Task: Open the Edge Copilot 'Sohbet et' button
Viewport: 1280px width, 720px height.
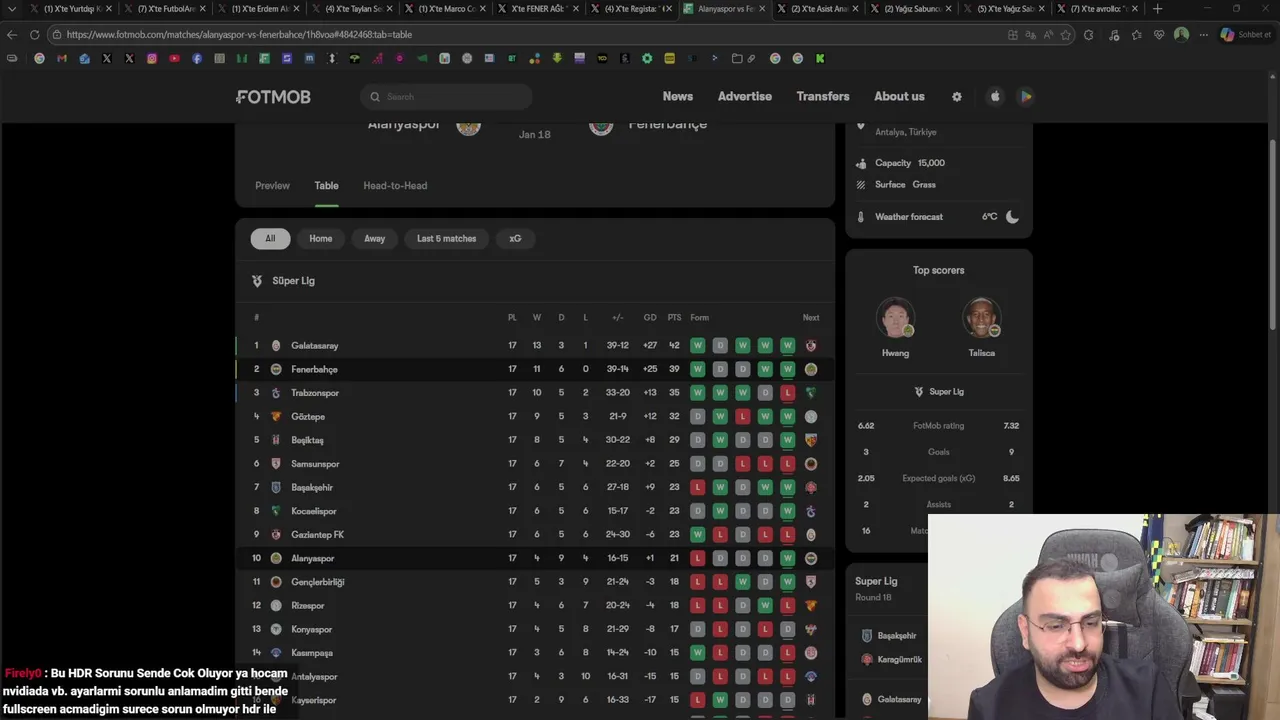Action: pyautogui.click(x=1246, y=35)
